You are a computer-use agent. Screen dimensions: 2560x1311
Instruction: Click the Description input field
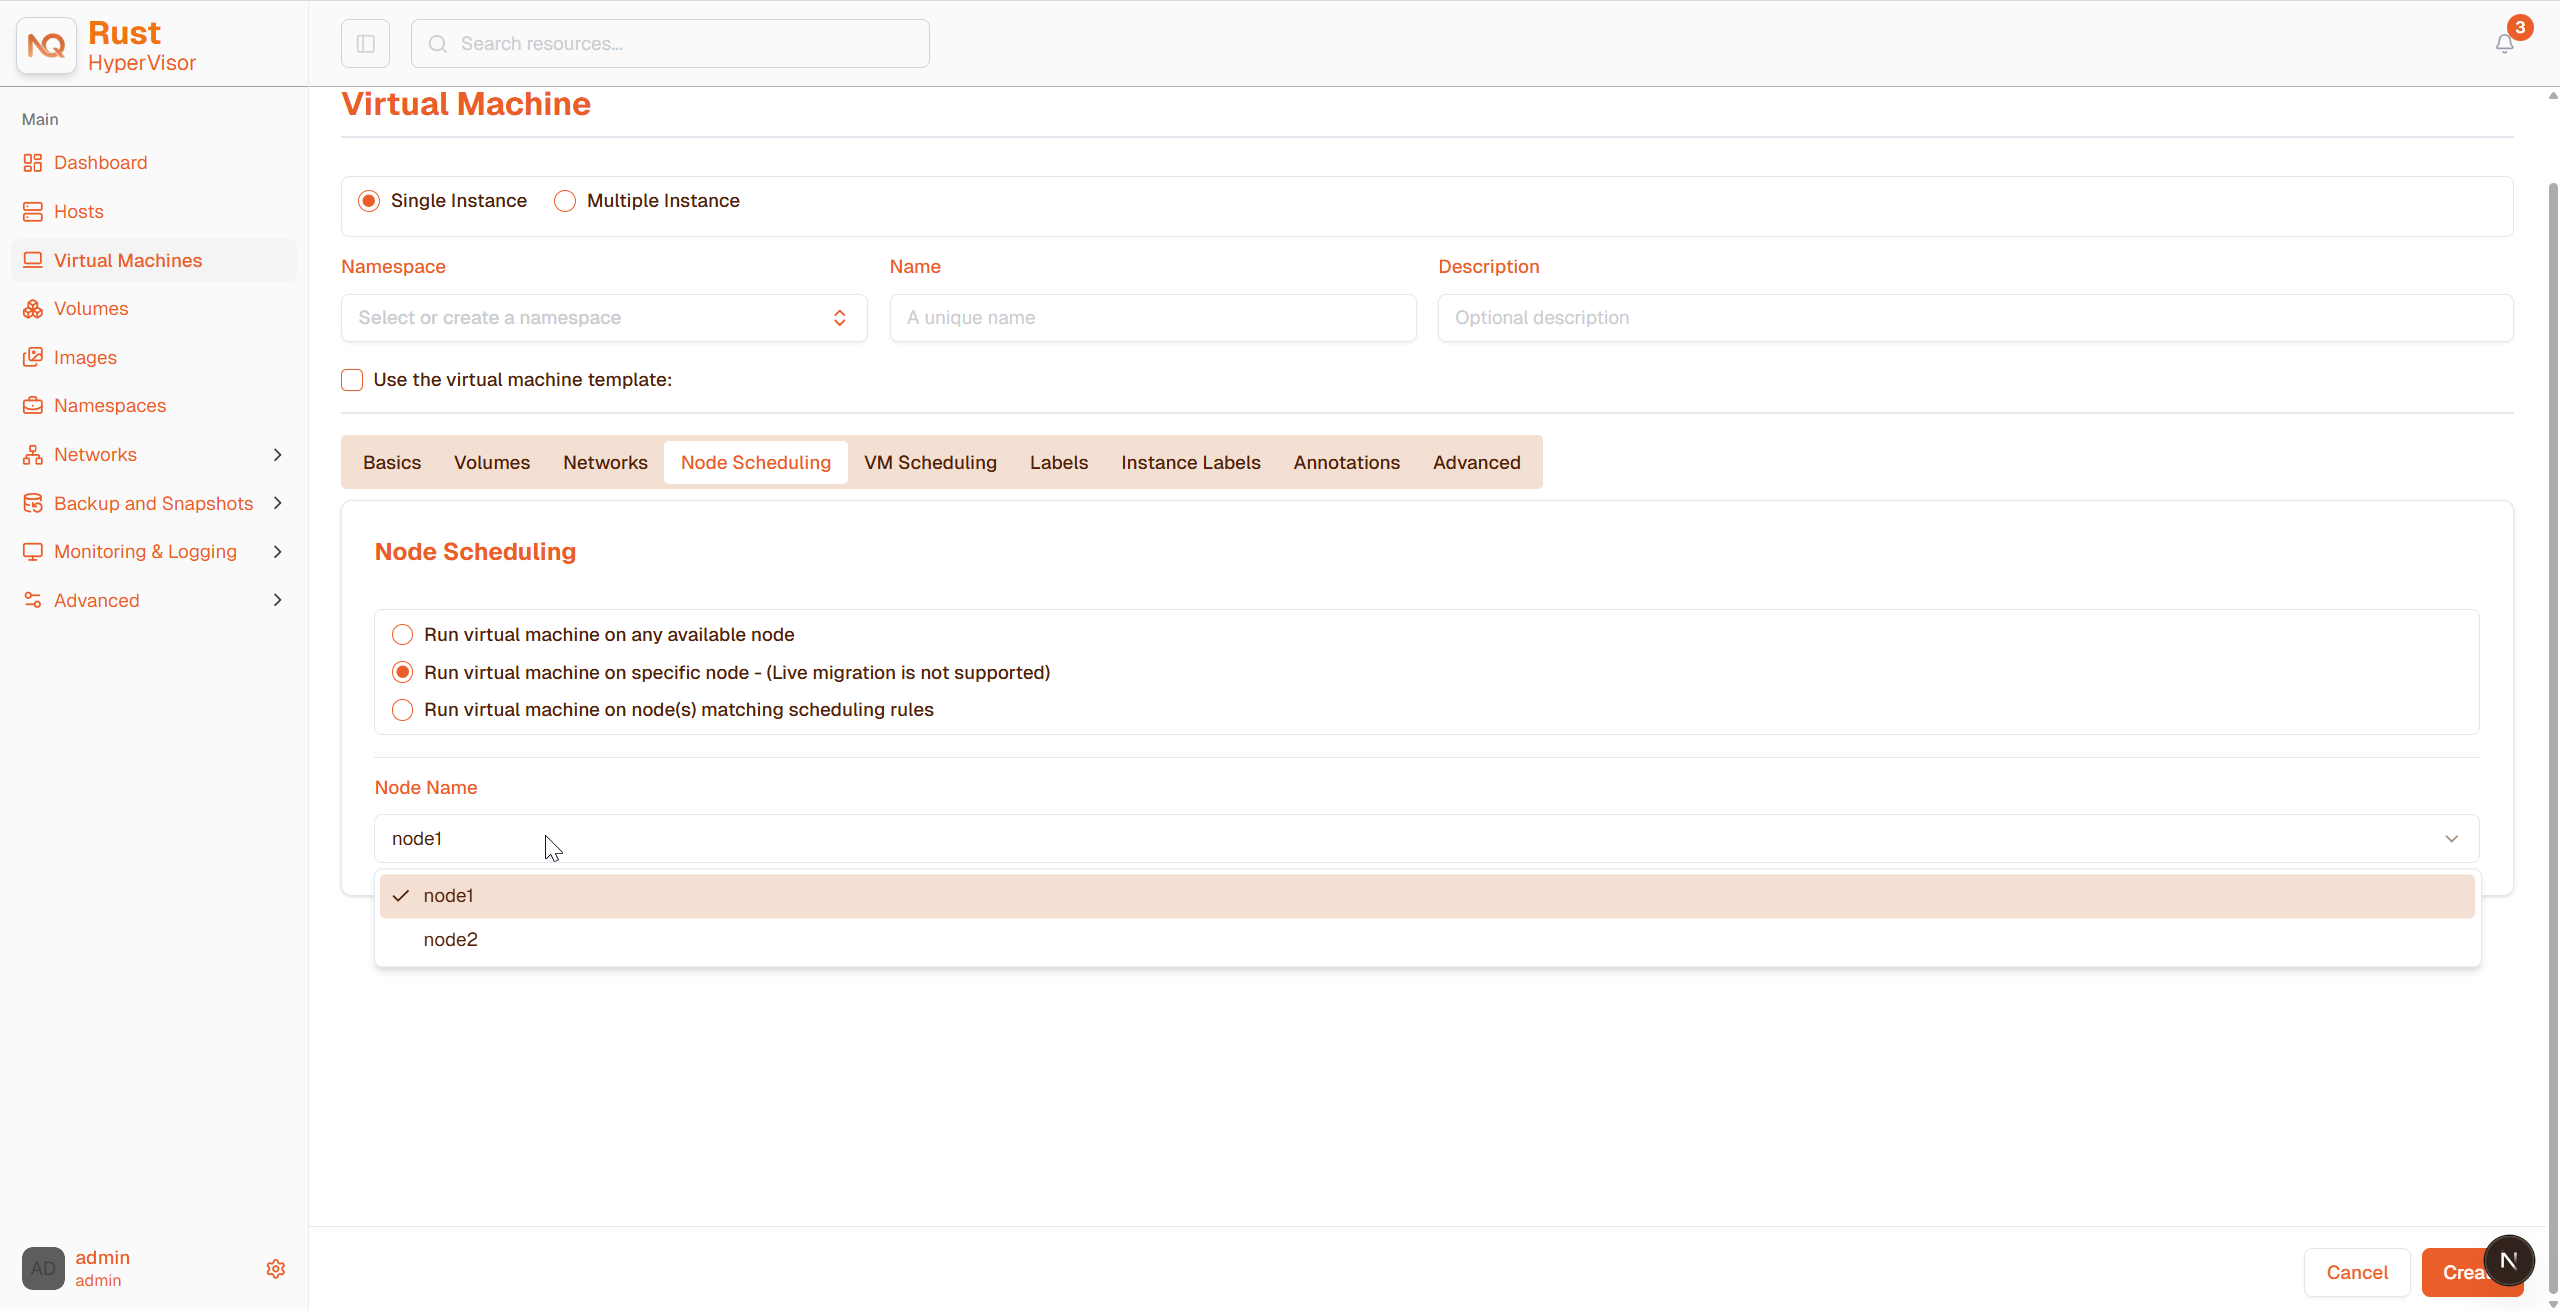pos(1975,318)
